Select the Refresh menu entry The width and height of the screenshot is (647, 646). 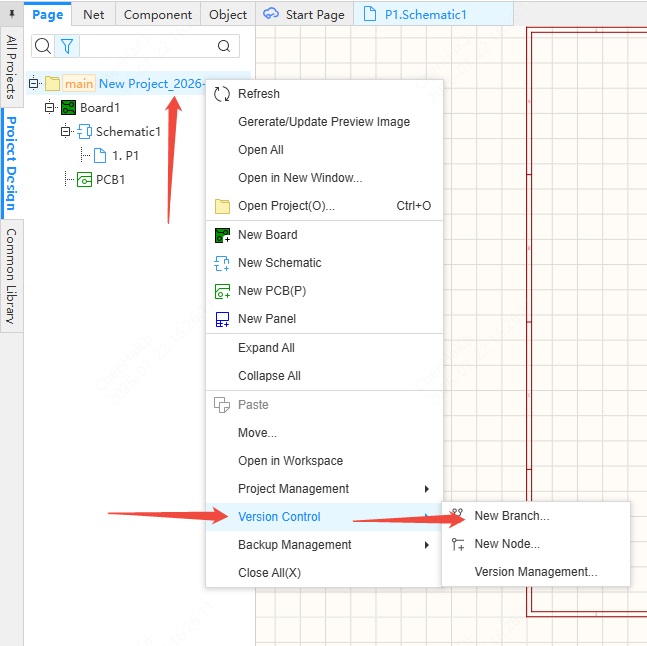324,94
